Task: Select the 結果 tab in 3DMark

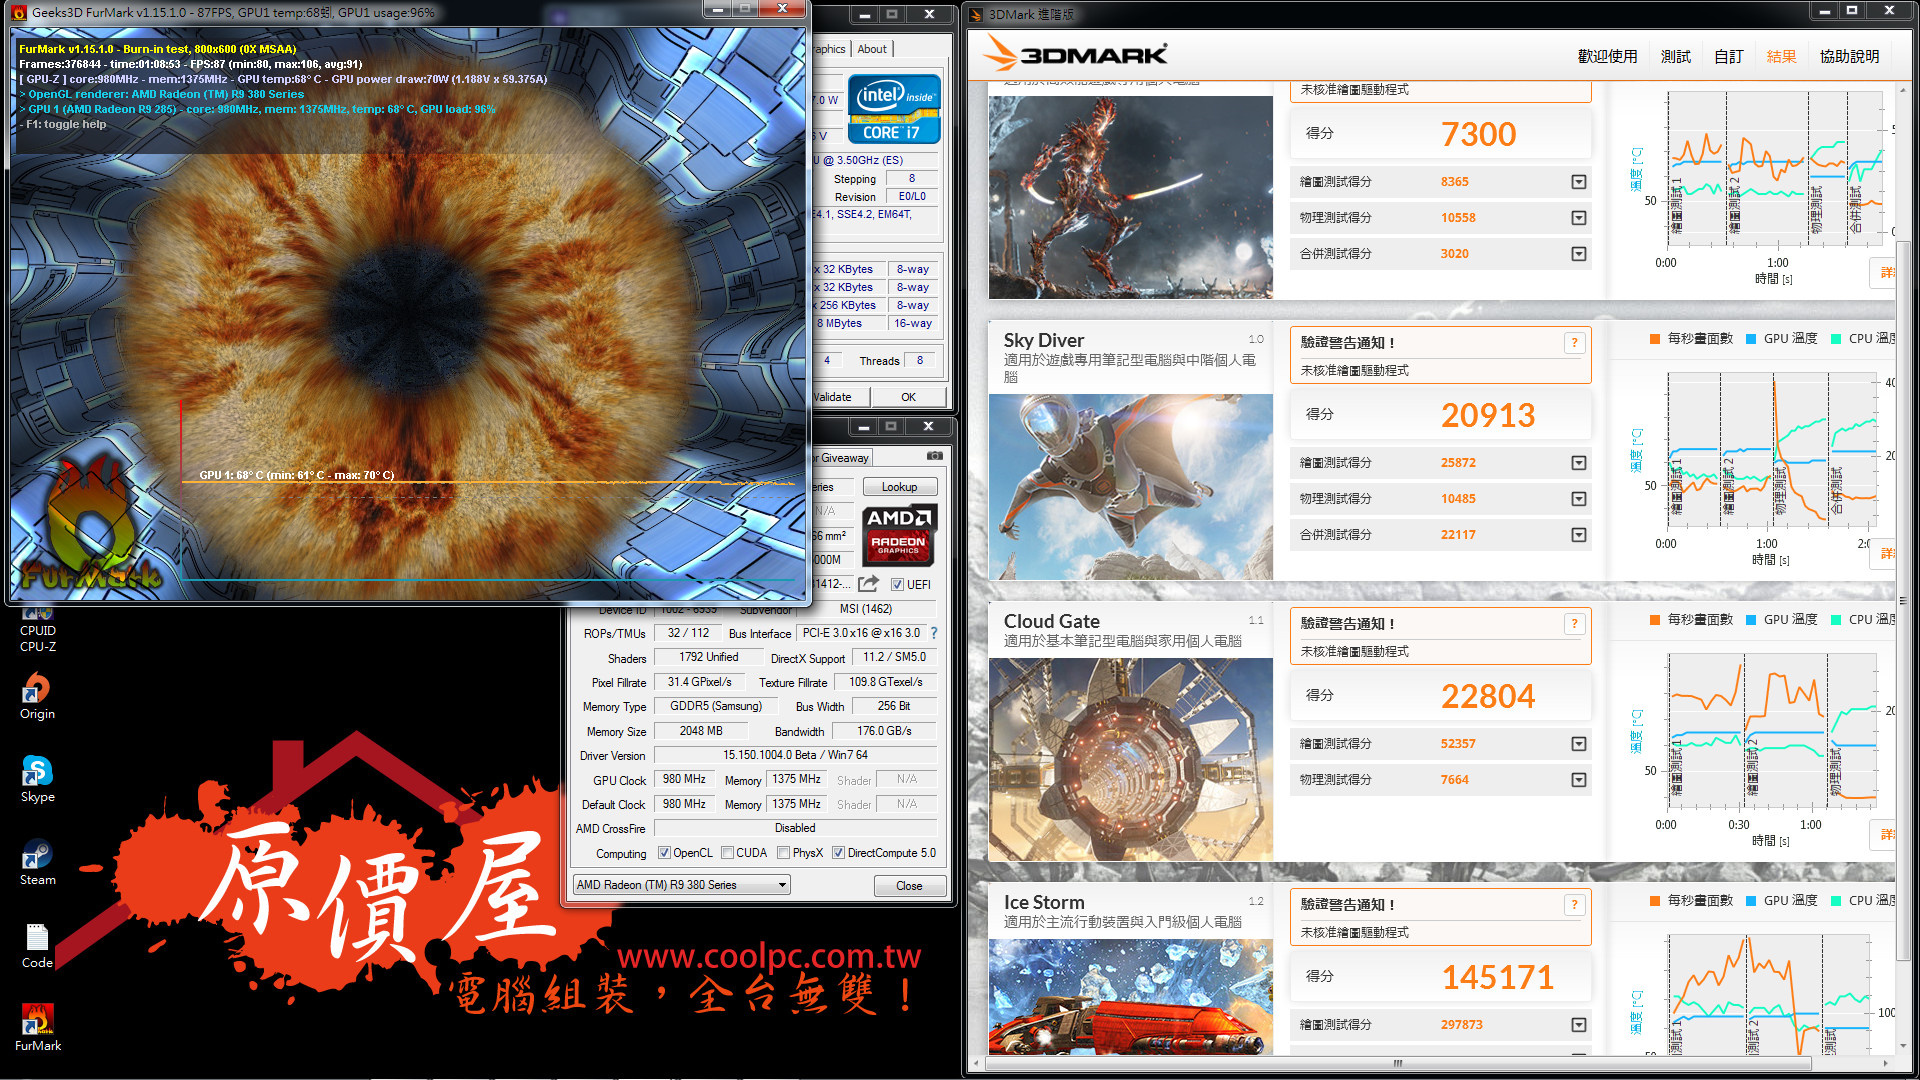Action: 1782,57
